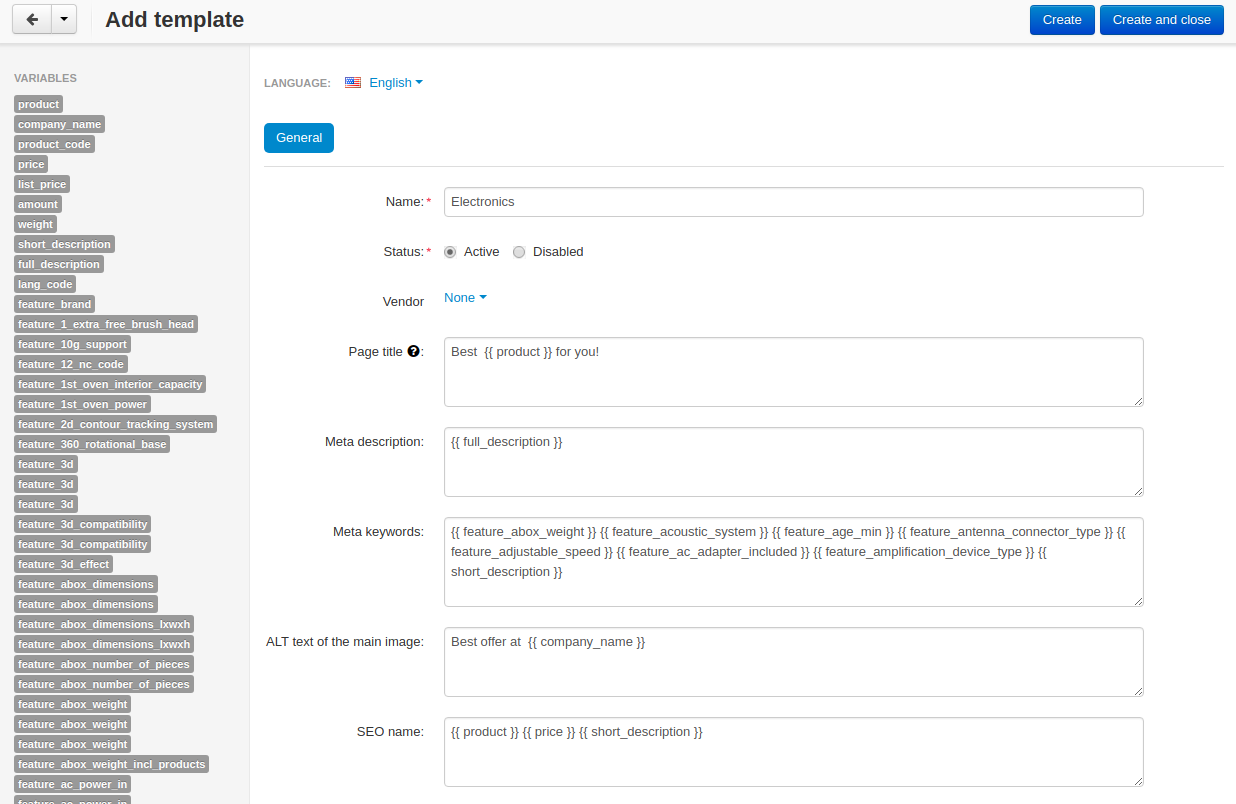Image resolution: width=1236 pixels, height=804 pixels.
Task: Insert the product variable tag
Action: (38, 104)
